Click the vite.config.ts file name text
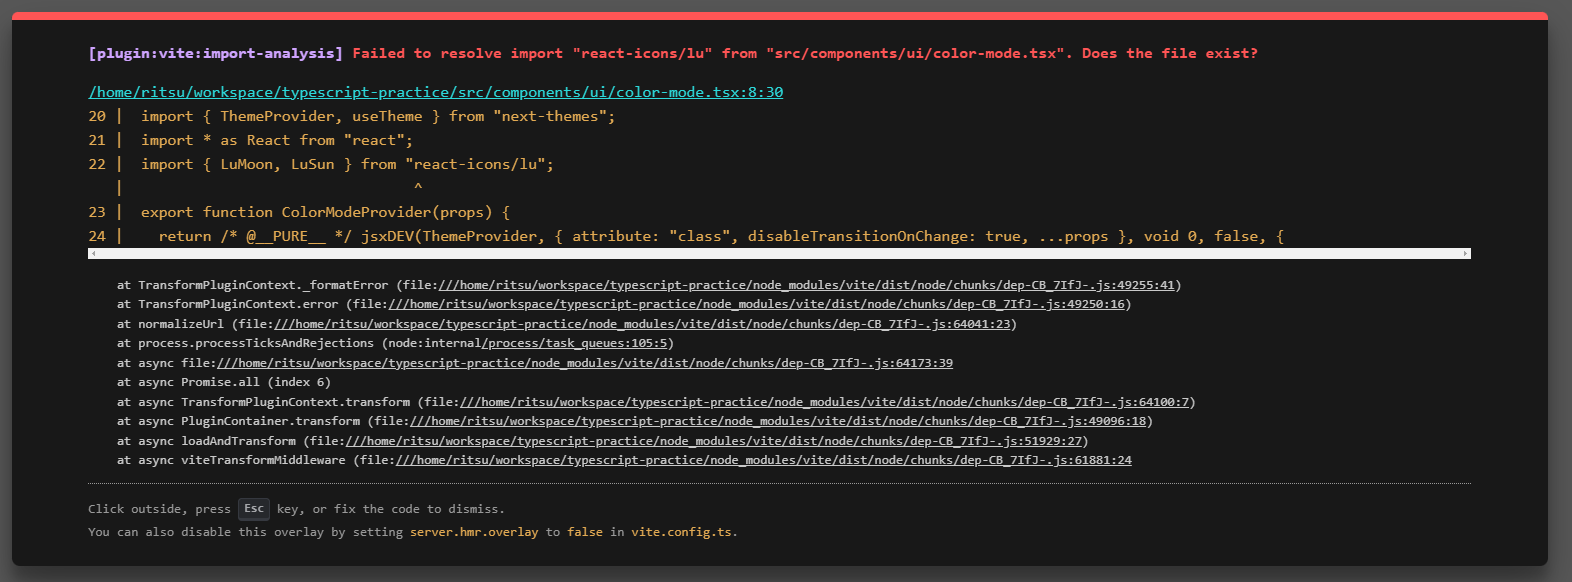The width and height of the screenshot is (1572, 582). point(681,532)
